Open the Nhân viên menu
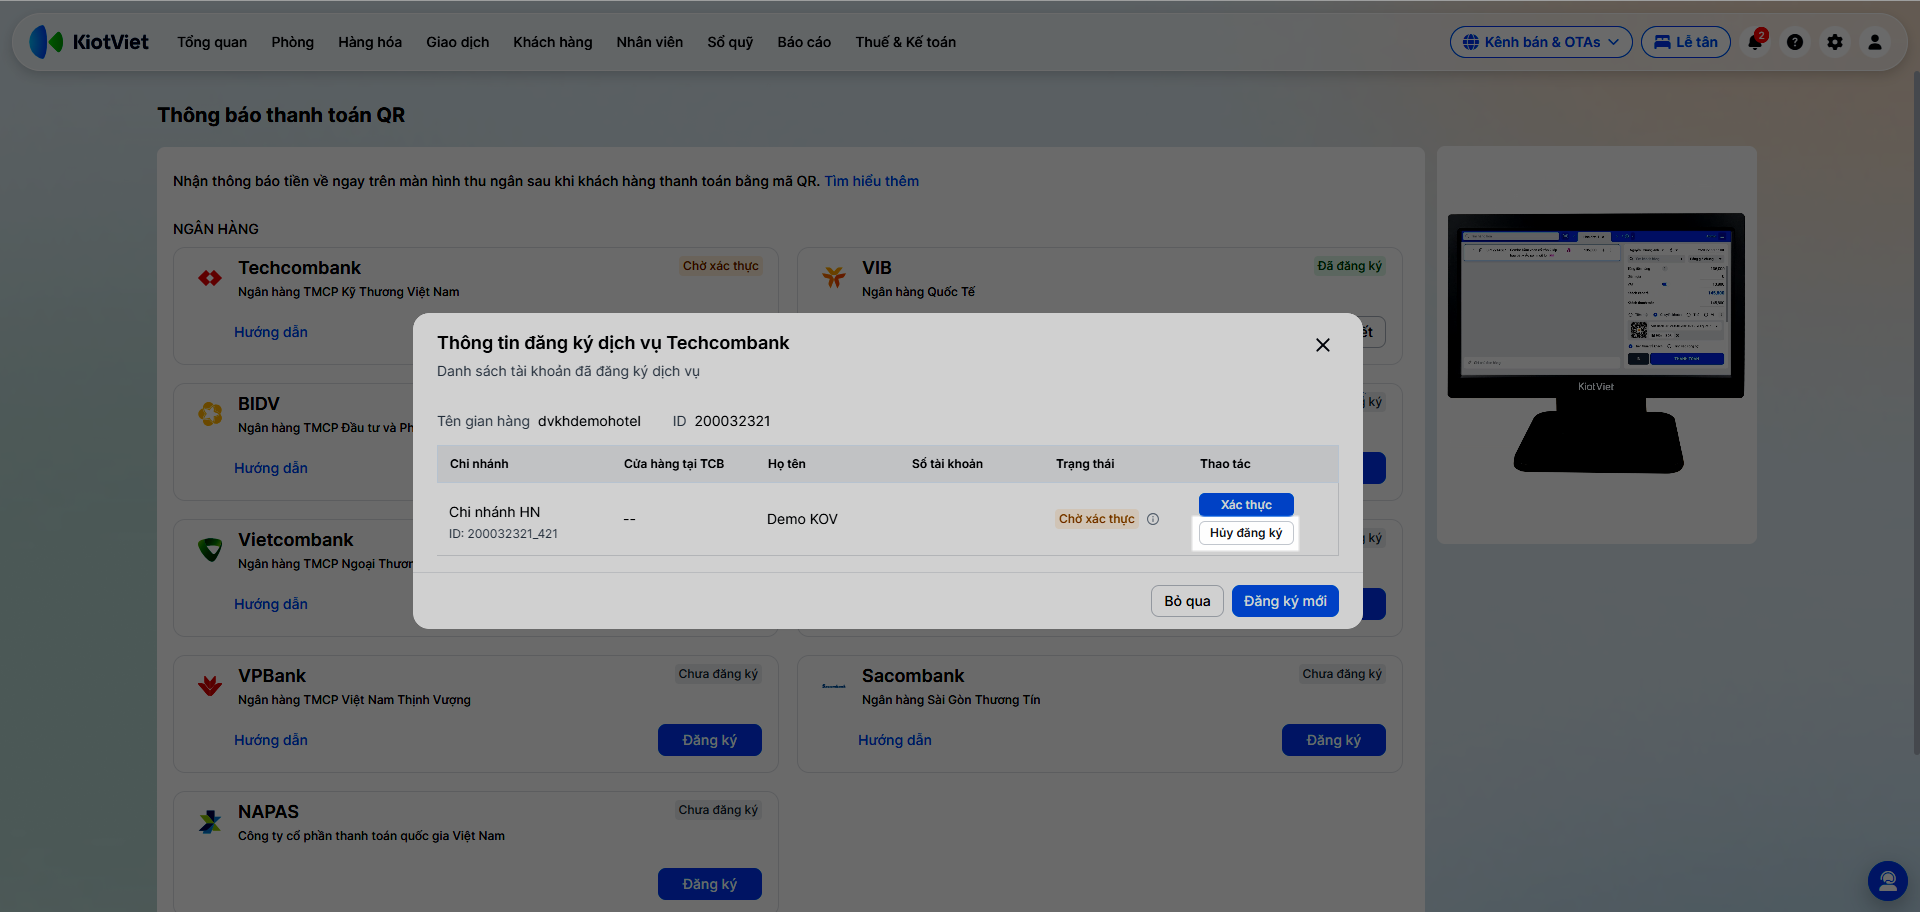Viewport: 1920px width, 912px height. pyautogui.click(x=650, y=42)
